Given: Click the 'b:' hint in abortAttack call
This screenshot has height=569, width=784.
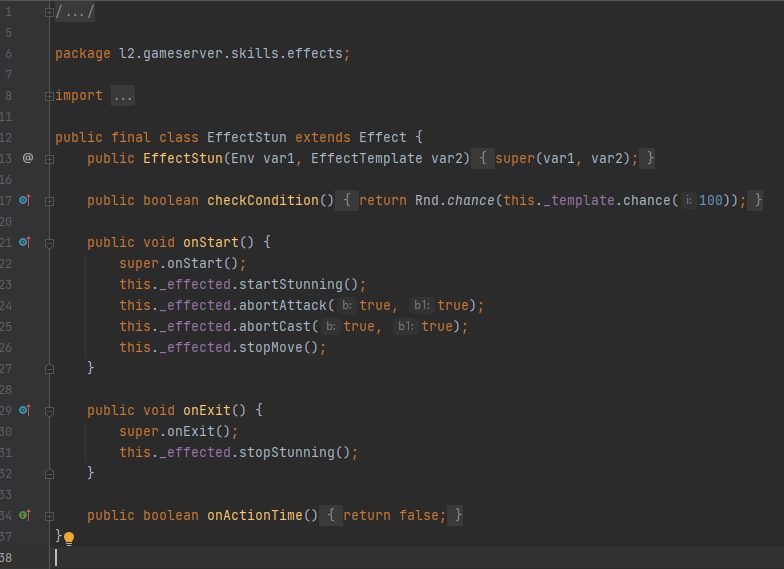Looking at the screenshot, I should click(x=346, y=306).
